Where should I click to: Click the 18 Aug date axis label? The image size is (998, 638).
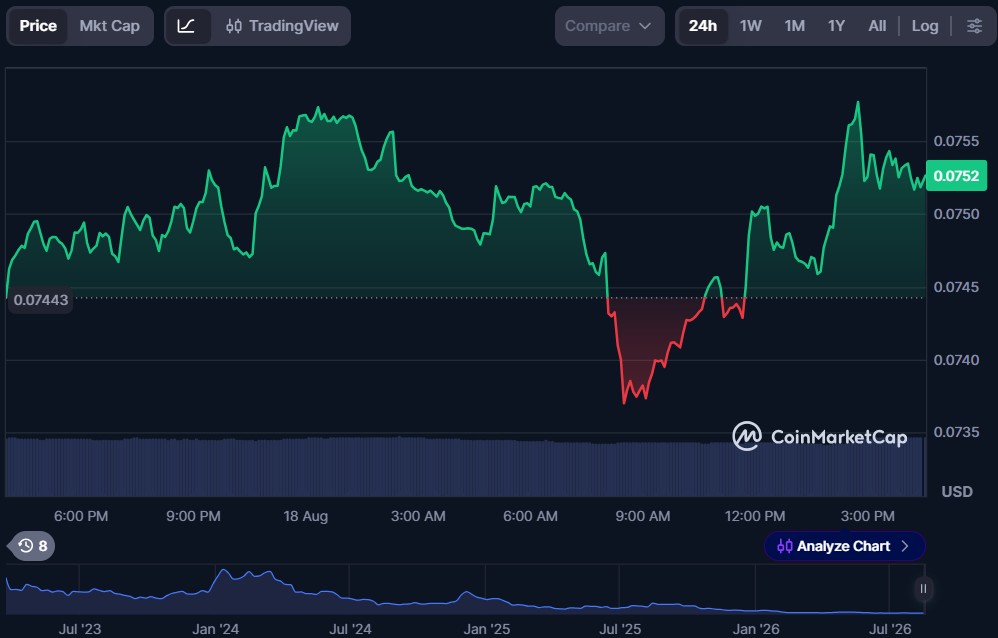tap(306, 516)
